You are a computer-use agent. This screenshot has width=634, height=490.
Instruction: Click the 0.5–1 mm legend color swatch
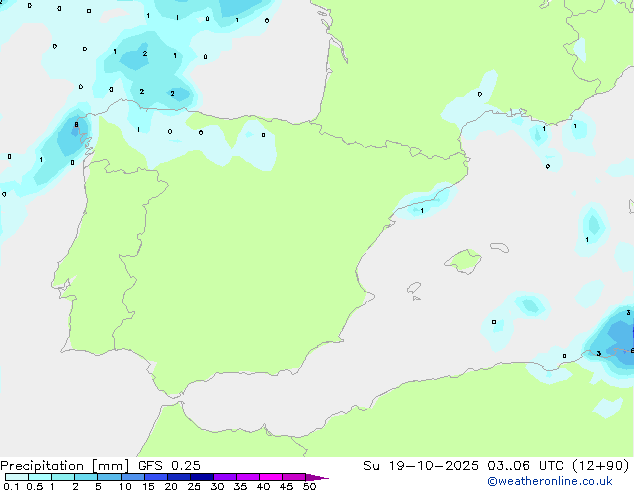pos(40,477)
